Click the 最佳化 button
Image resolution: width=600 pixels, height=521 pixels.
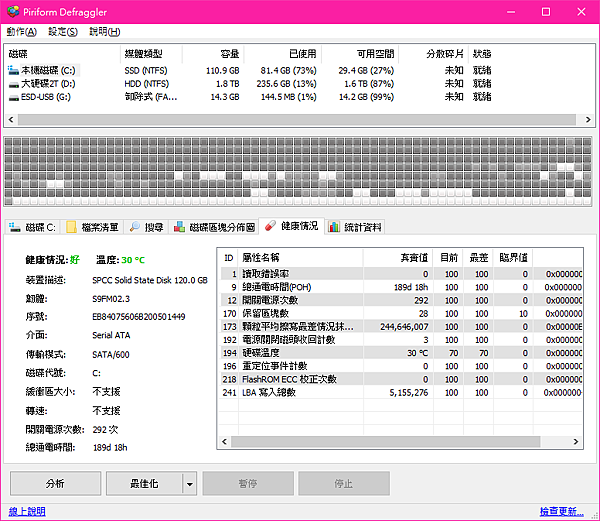pyautogui.click(x=144, y=484)
